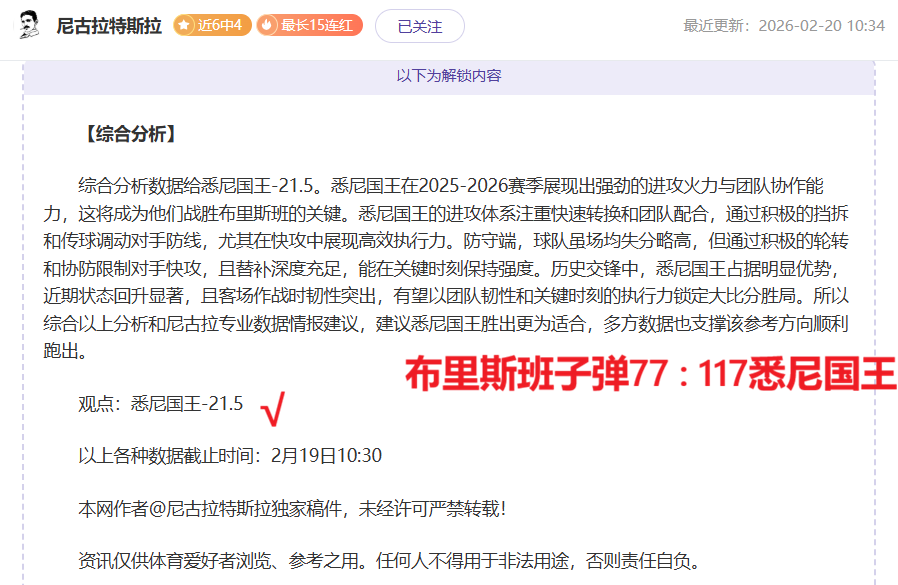Click the red checkmark beside the viewpoint

272,407
